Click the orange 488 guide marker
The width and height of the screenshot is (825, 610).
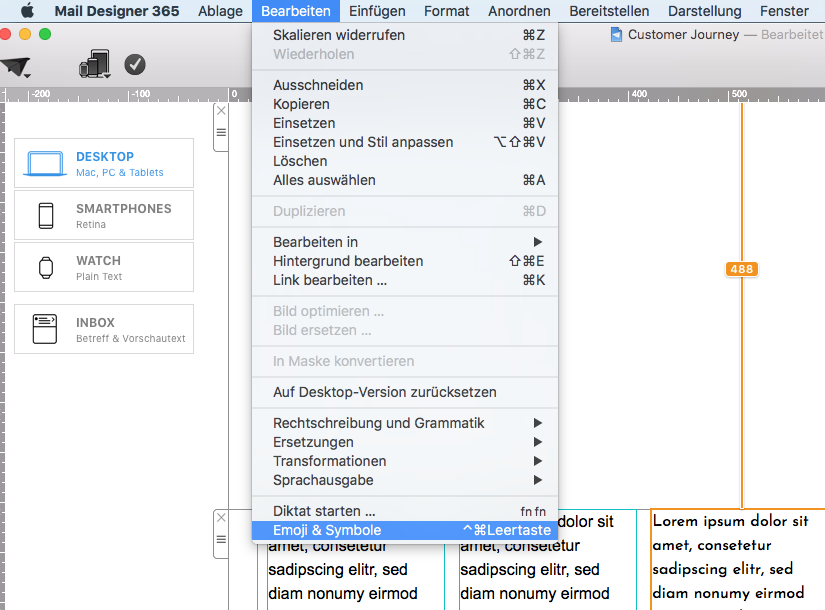pos(742,269)
